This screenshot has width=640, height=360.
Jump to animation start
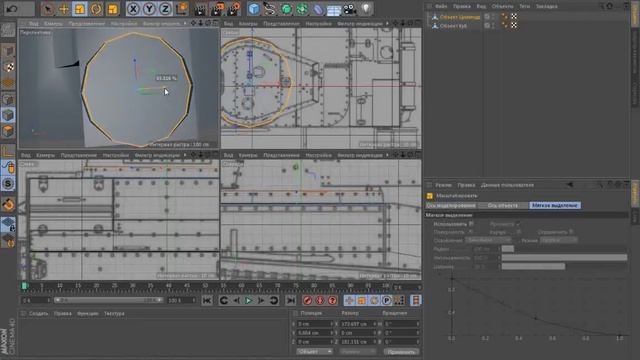pos(207,301)
